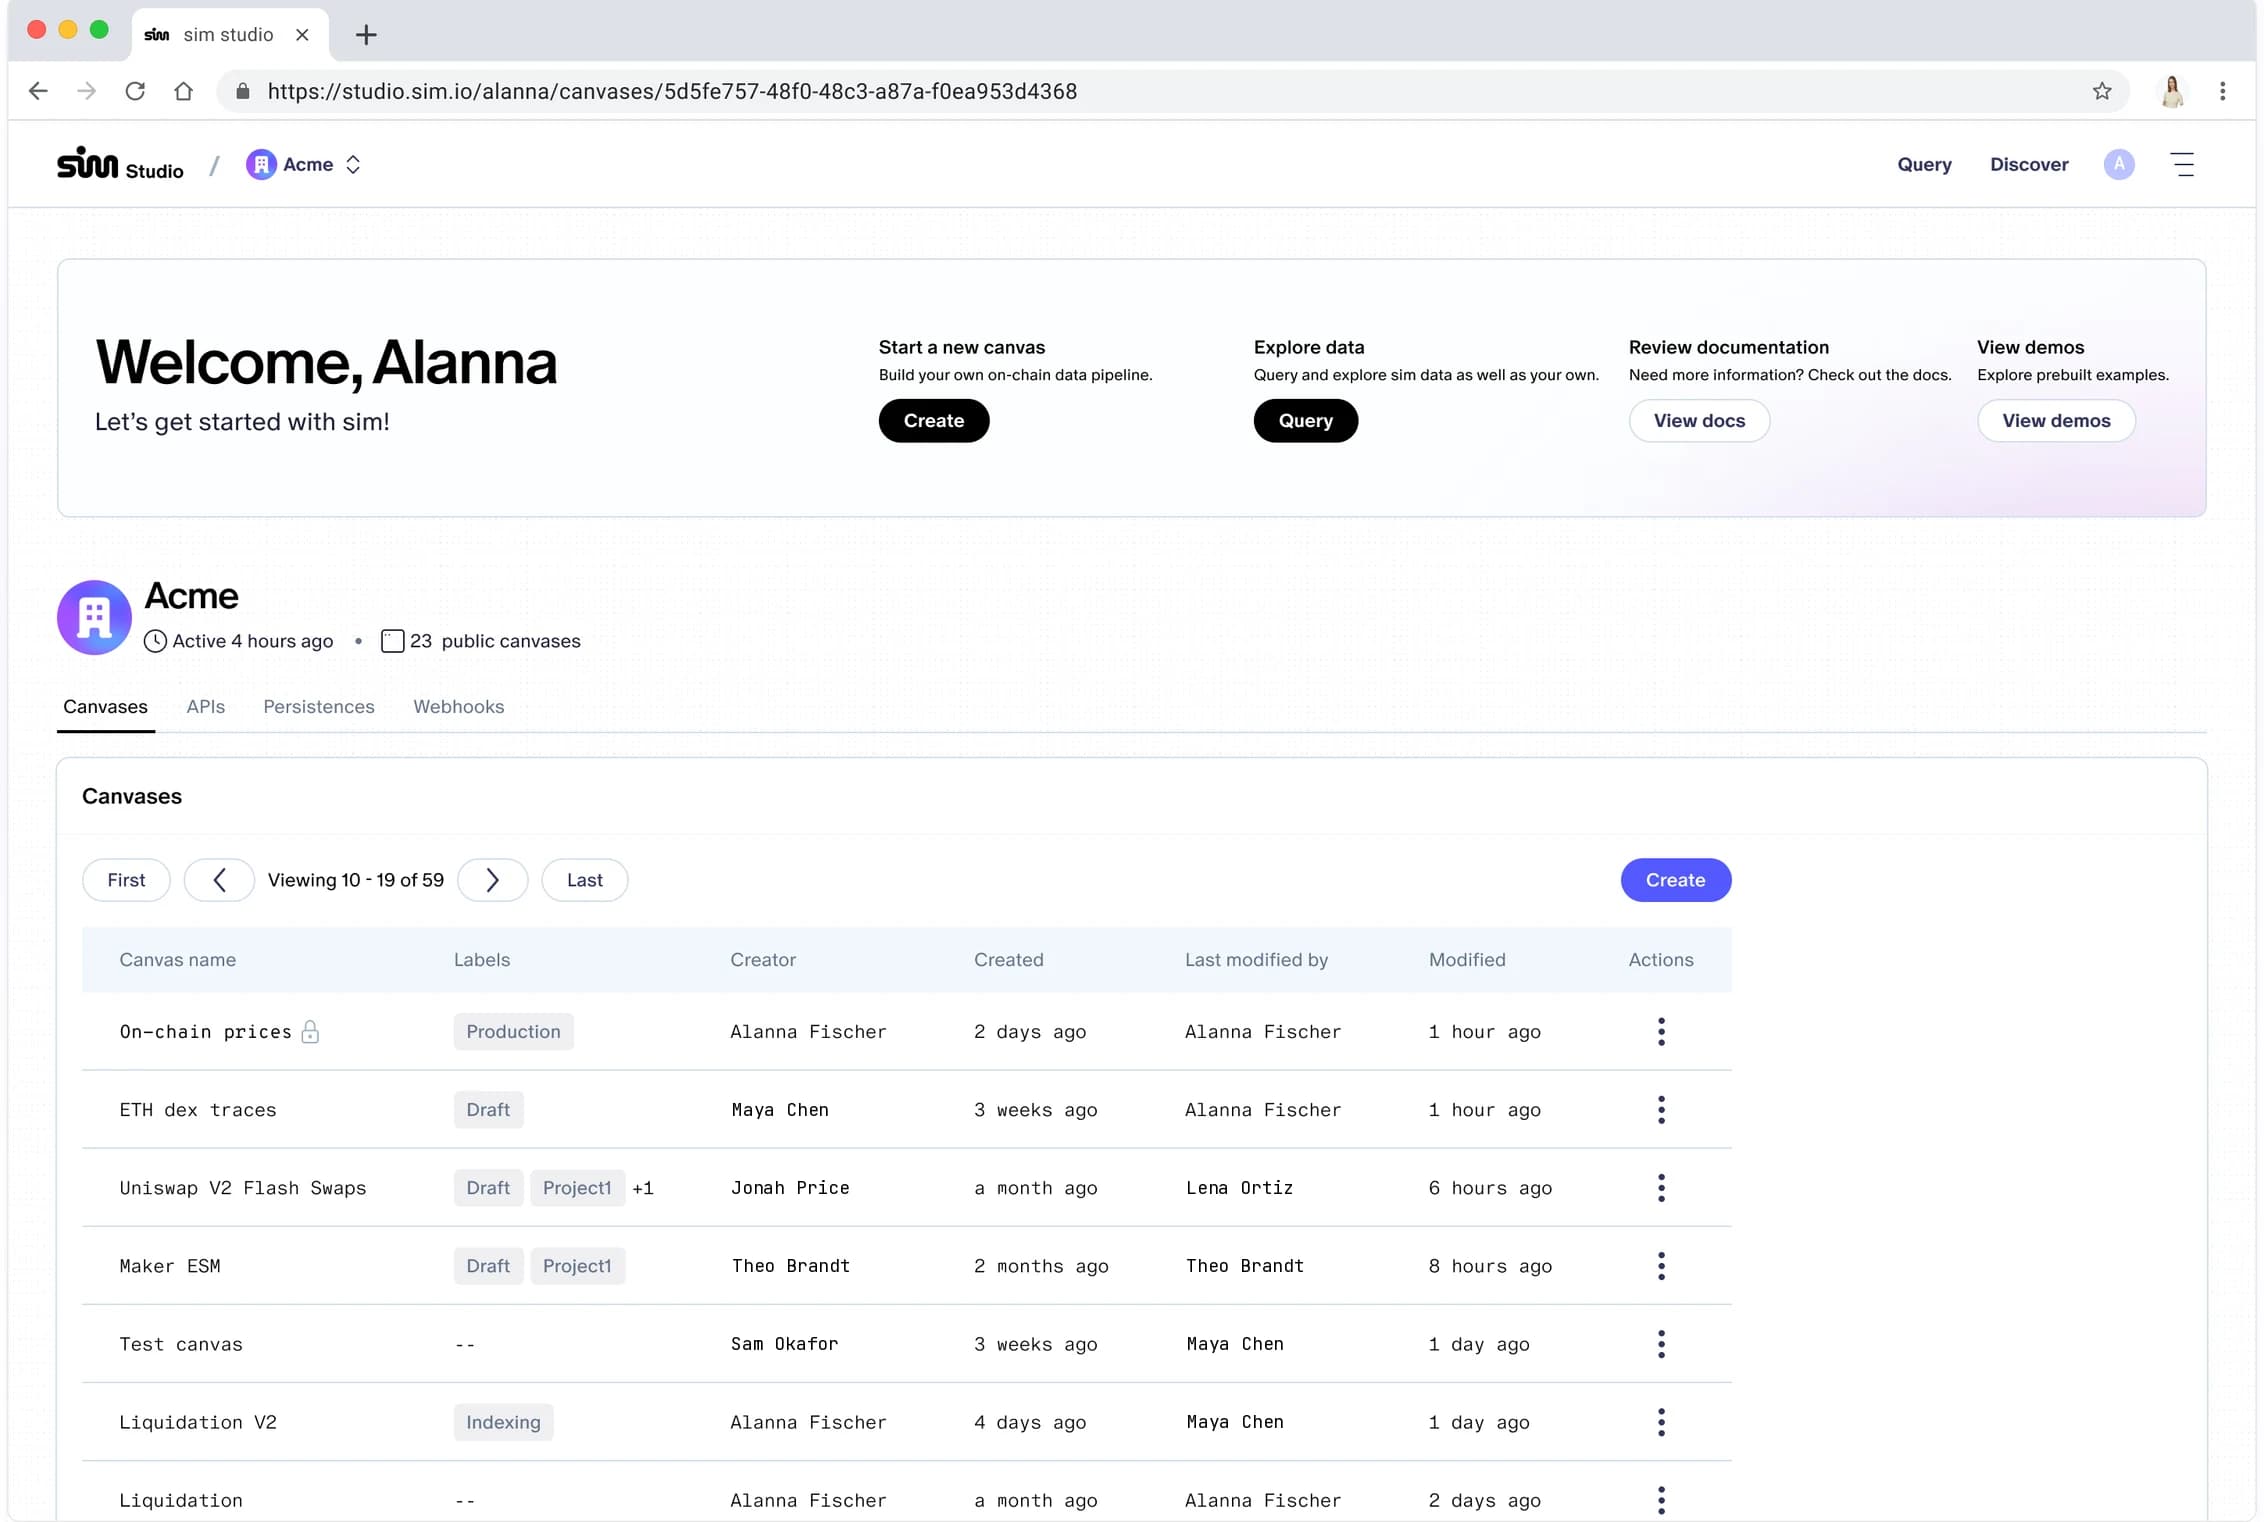Image resolution: width=2264 pixels, height=1522 pixels.
Task: Open the Chrome three-dot menu
Action: pyautogui.click(x=2222, y=91)
